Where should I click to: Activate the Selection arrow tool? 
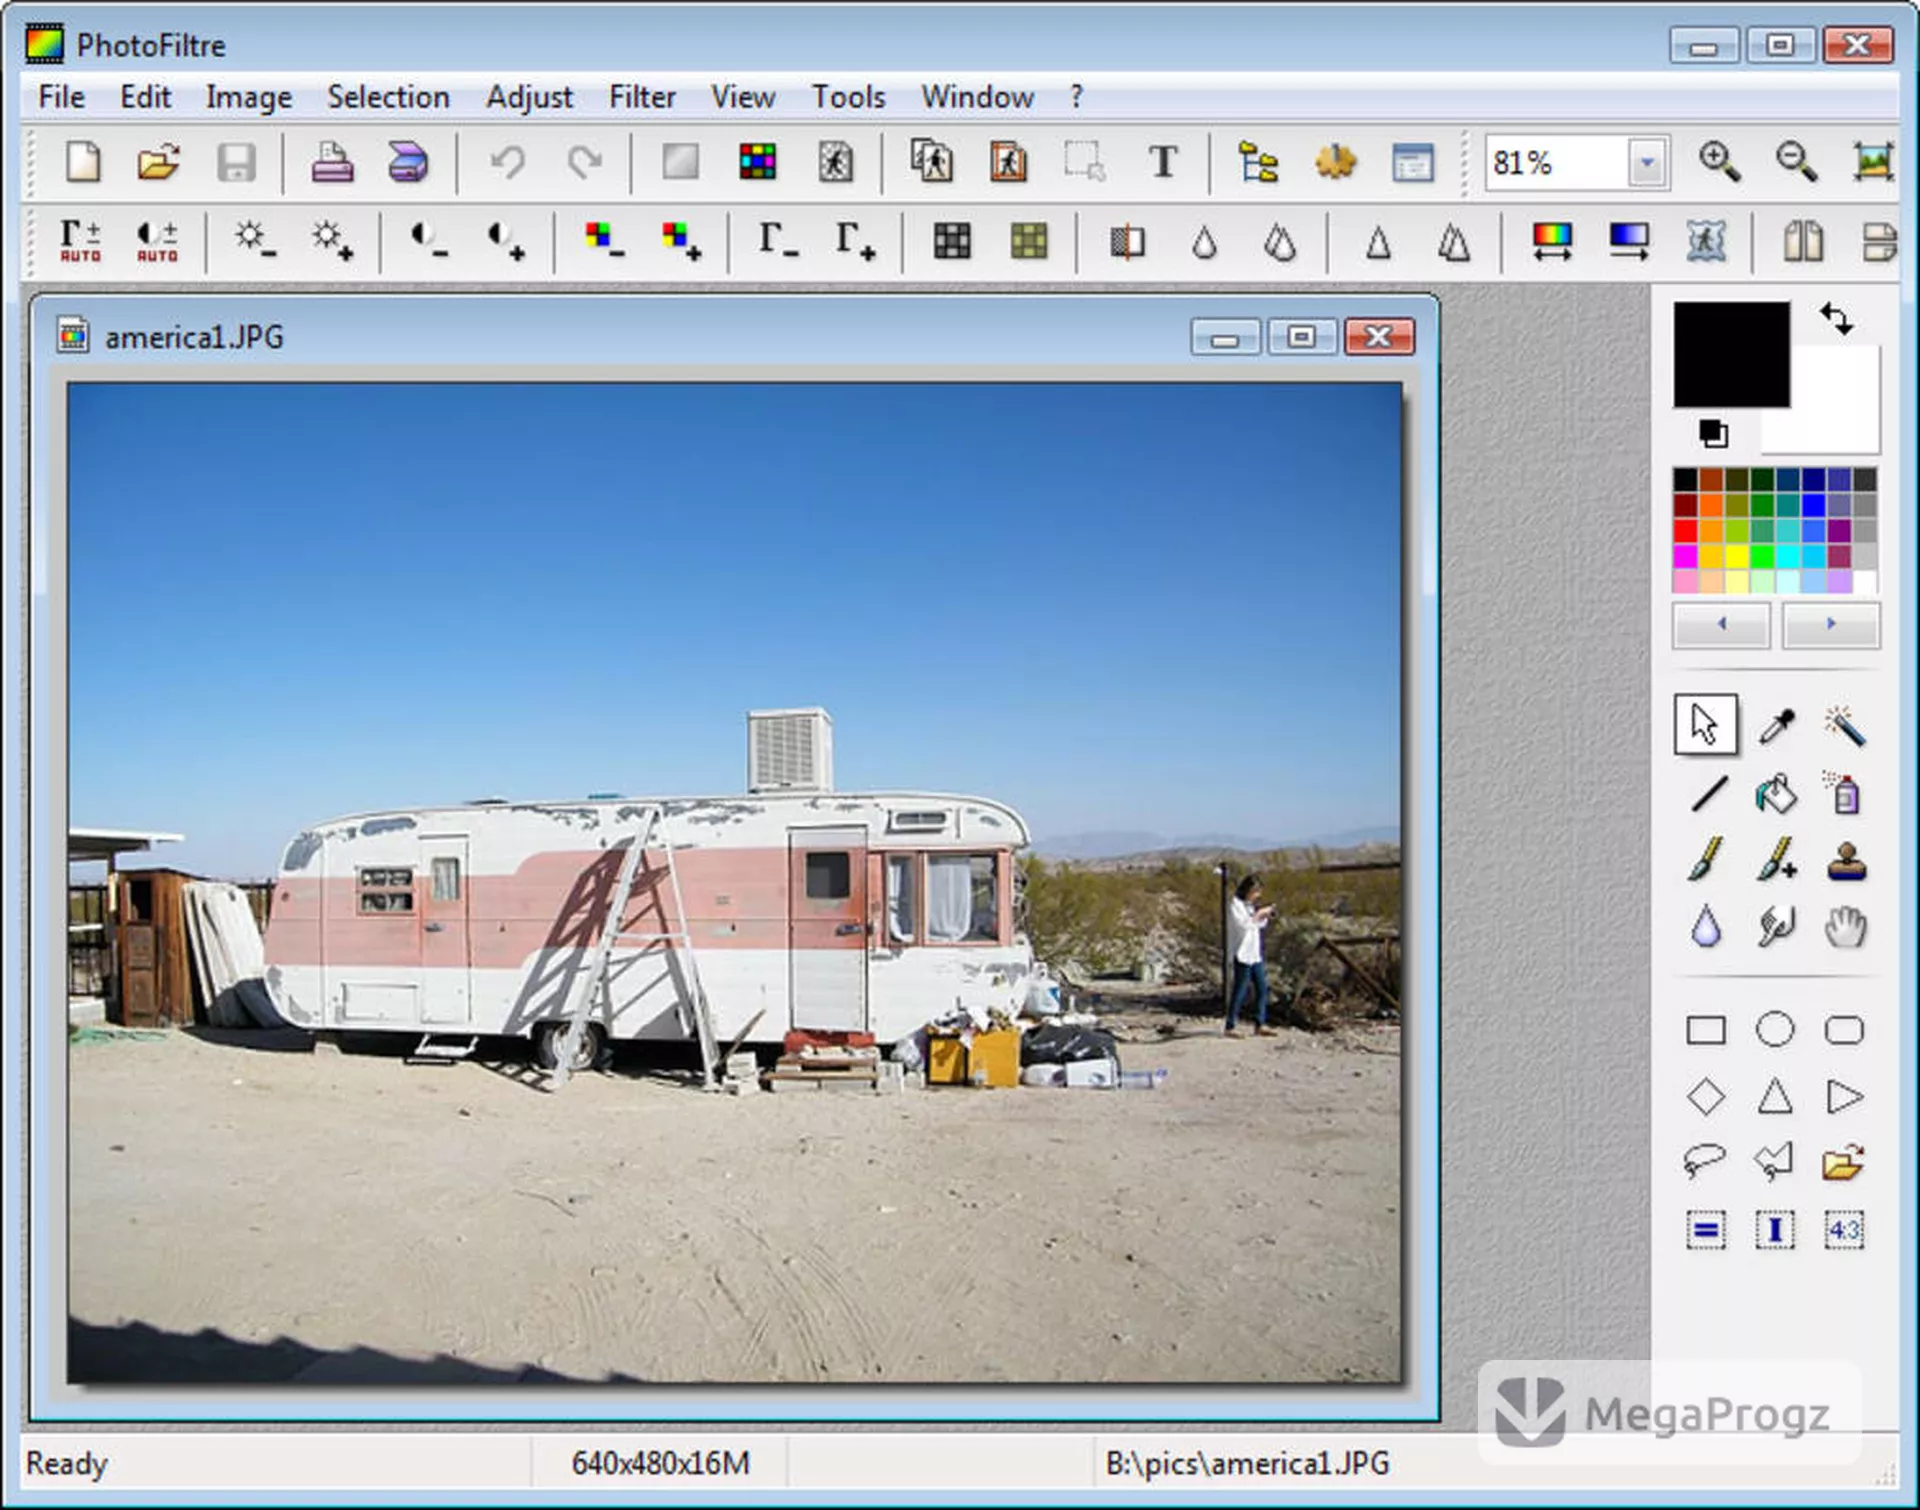tap(1706, 724)
